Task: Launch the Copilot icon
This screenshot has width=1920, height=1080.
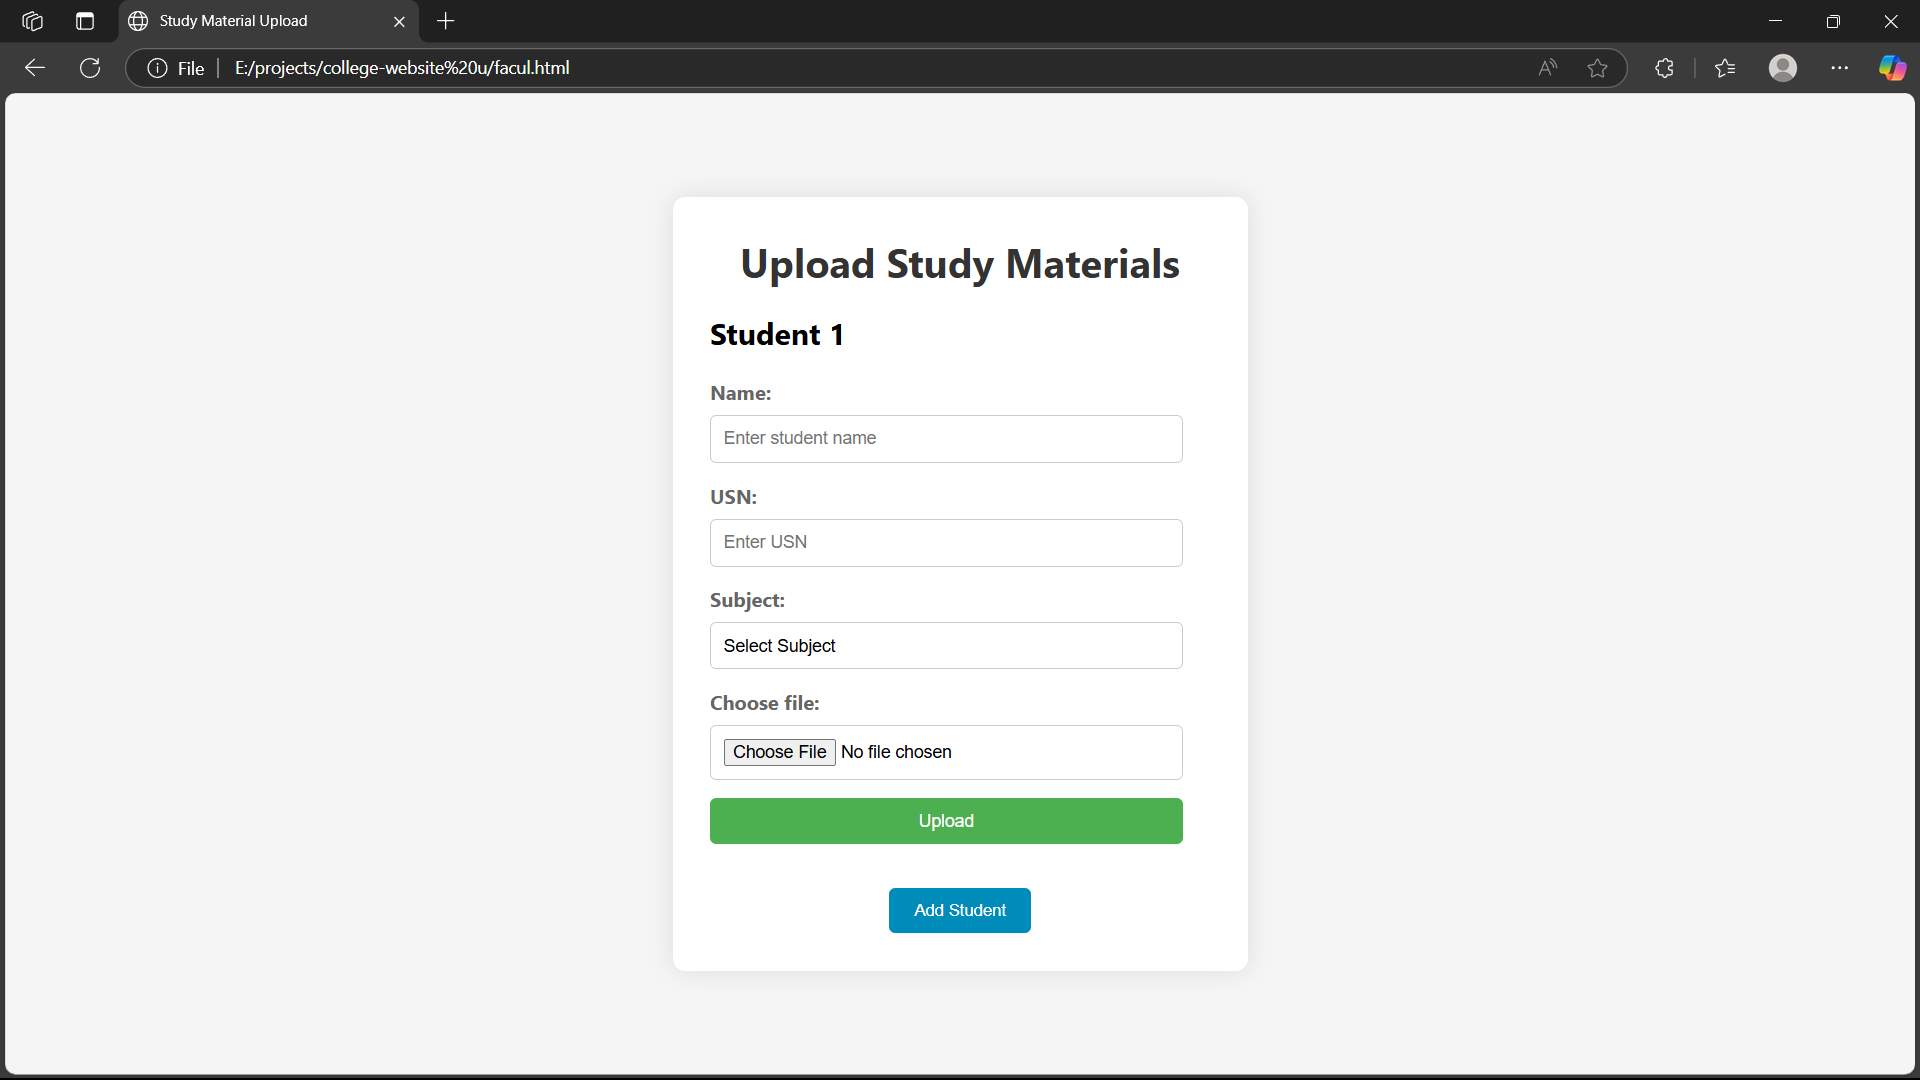Action: [1891, 68]
